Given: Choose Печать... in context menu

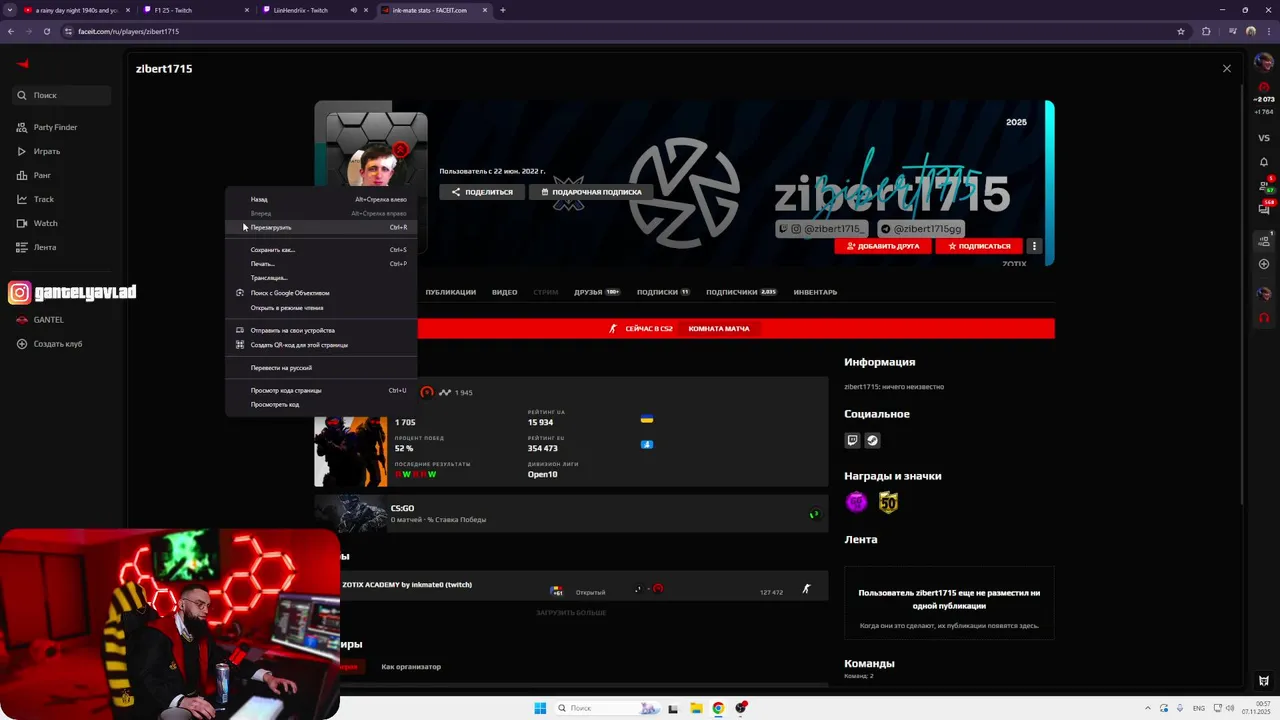Looking at the screenshot, I should [x=320, y=264].
